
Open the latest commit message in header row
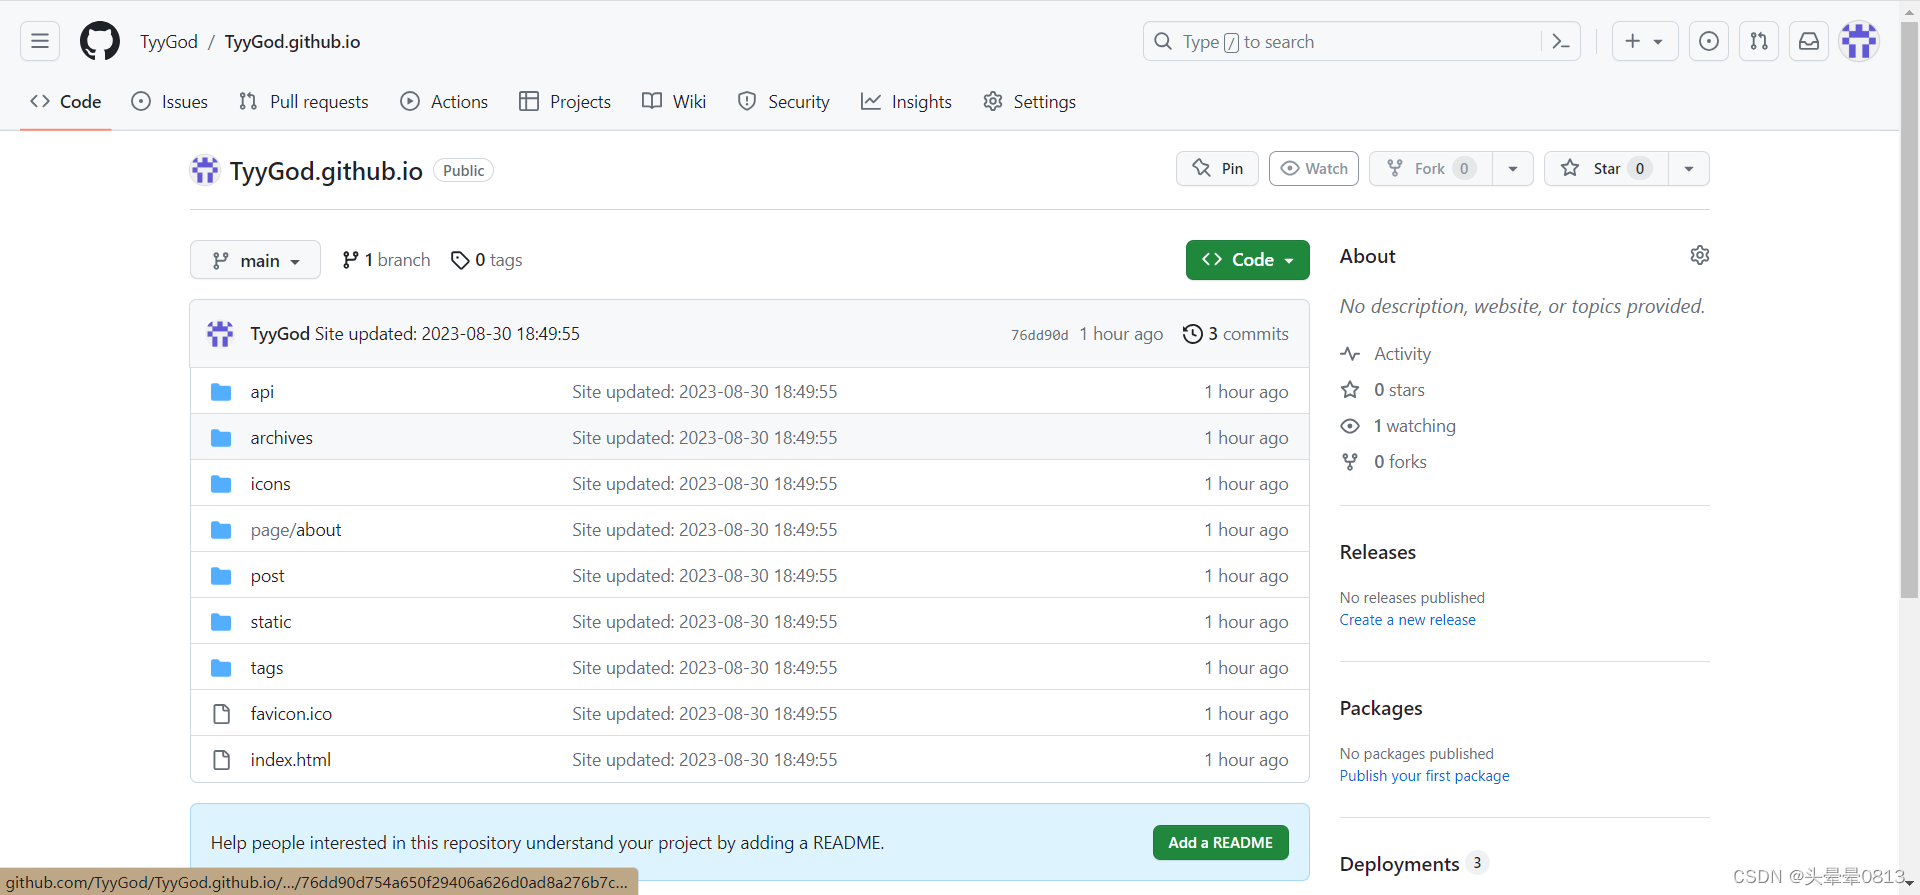coord(447,334)
